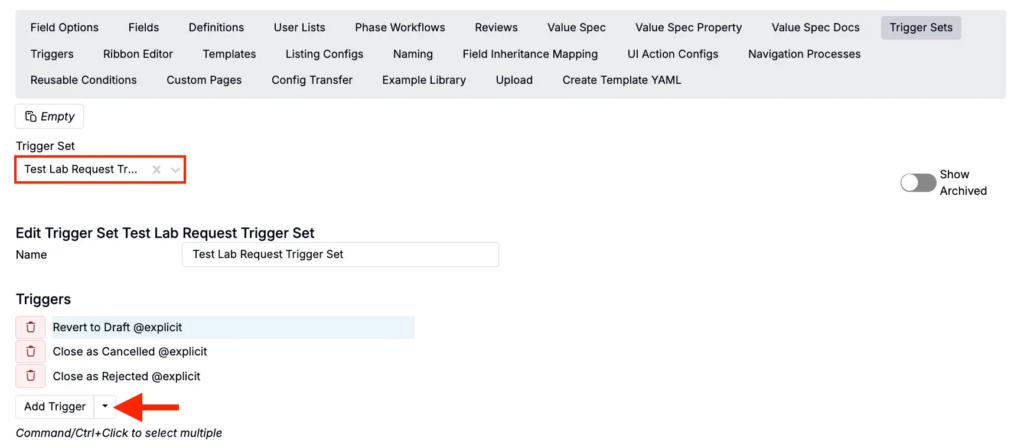
Task: Toggle Show Archived switch
Action: [x=918, y=182]
